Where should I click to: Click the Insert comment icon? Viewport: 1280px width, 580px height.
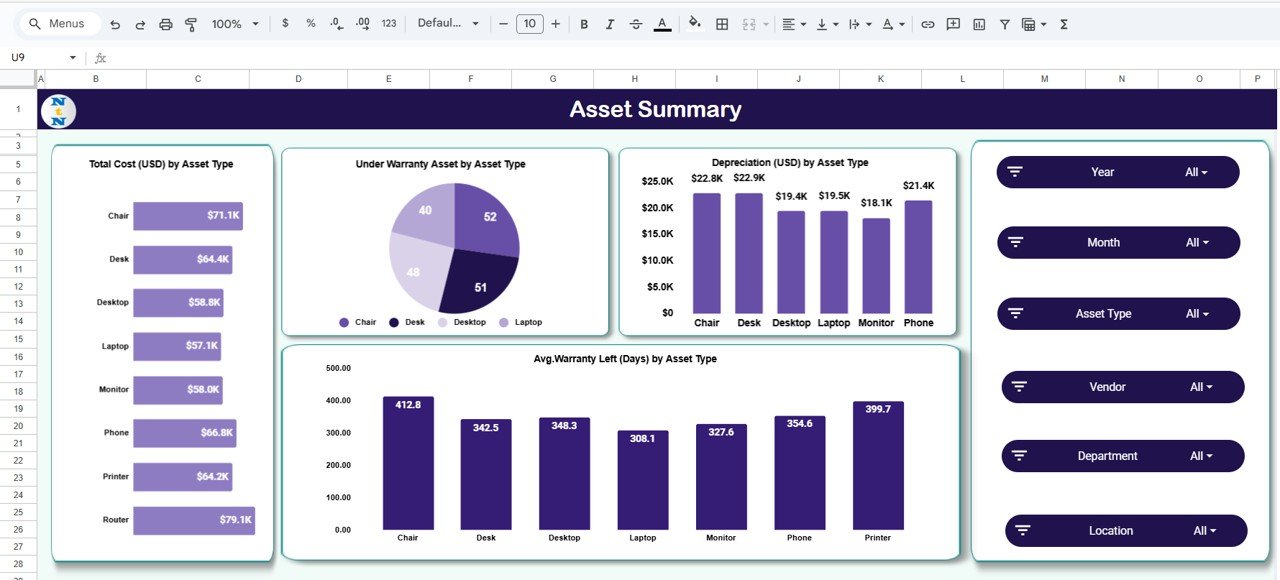pos(953,24)
